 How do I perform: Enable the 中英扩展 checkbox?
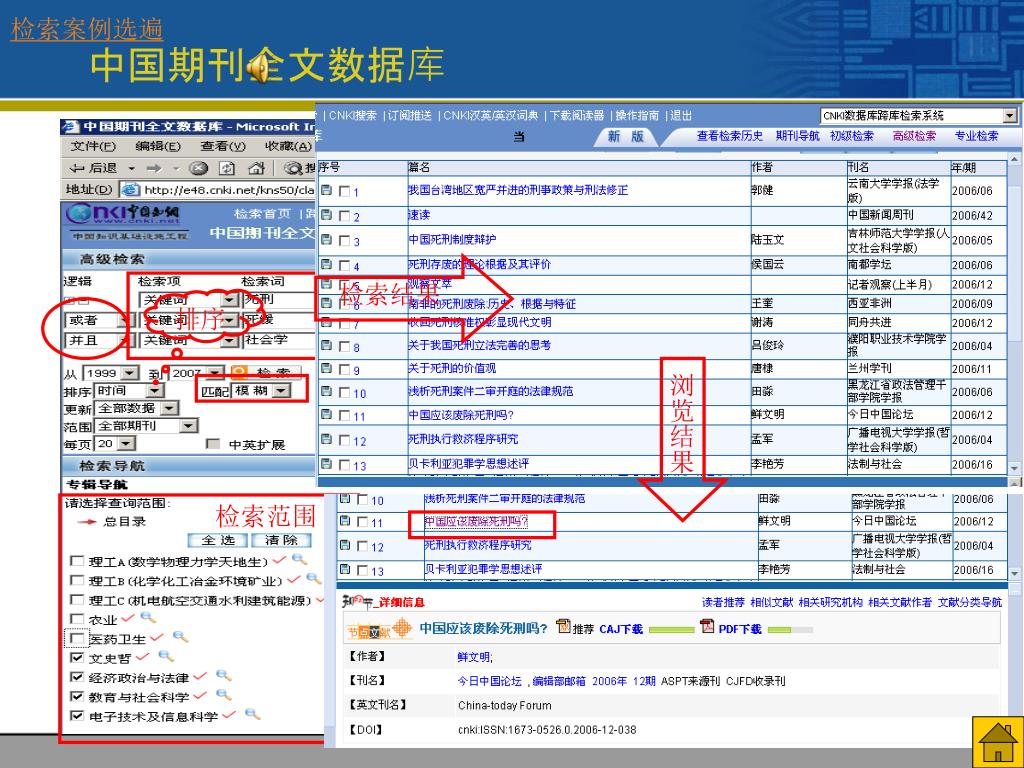pos(212,444)
